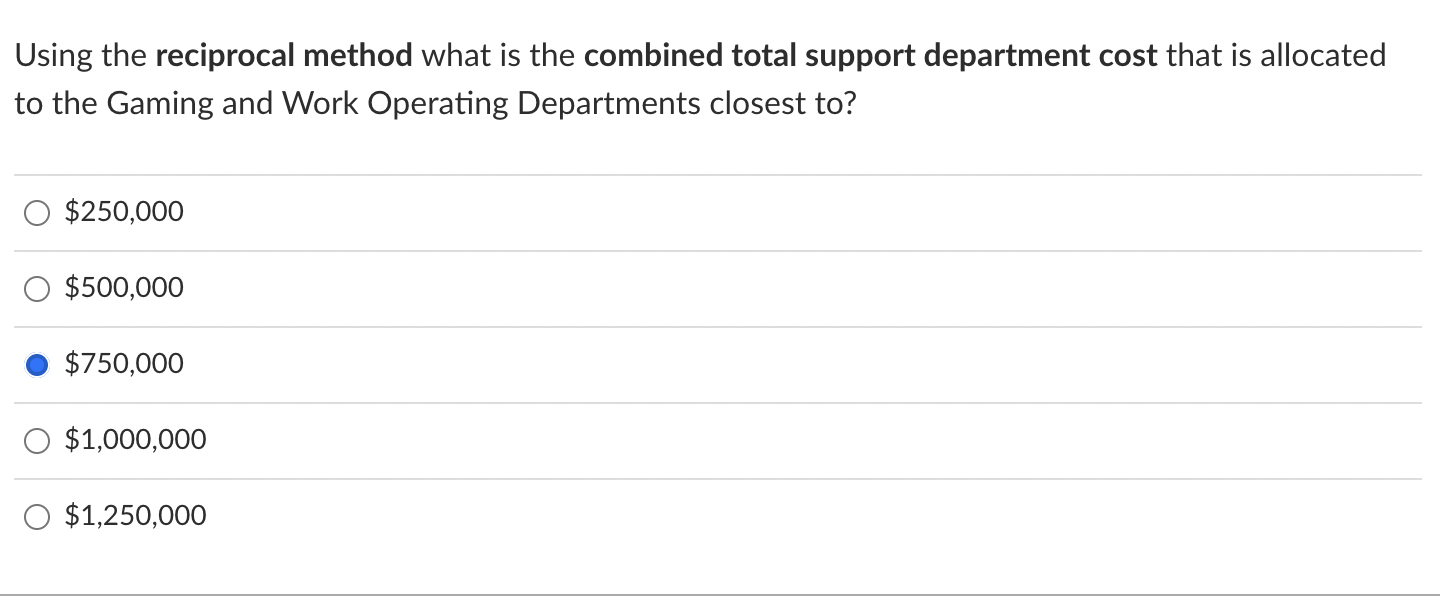Deselect the currently chosen $750,000 option
1440x596 pixels.
37,364
